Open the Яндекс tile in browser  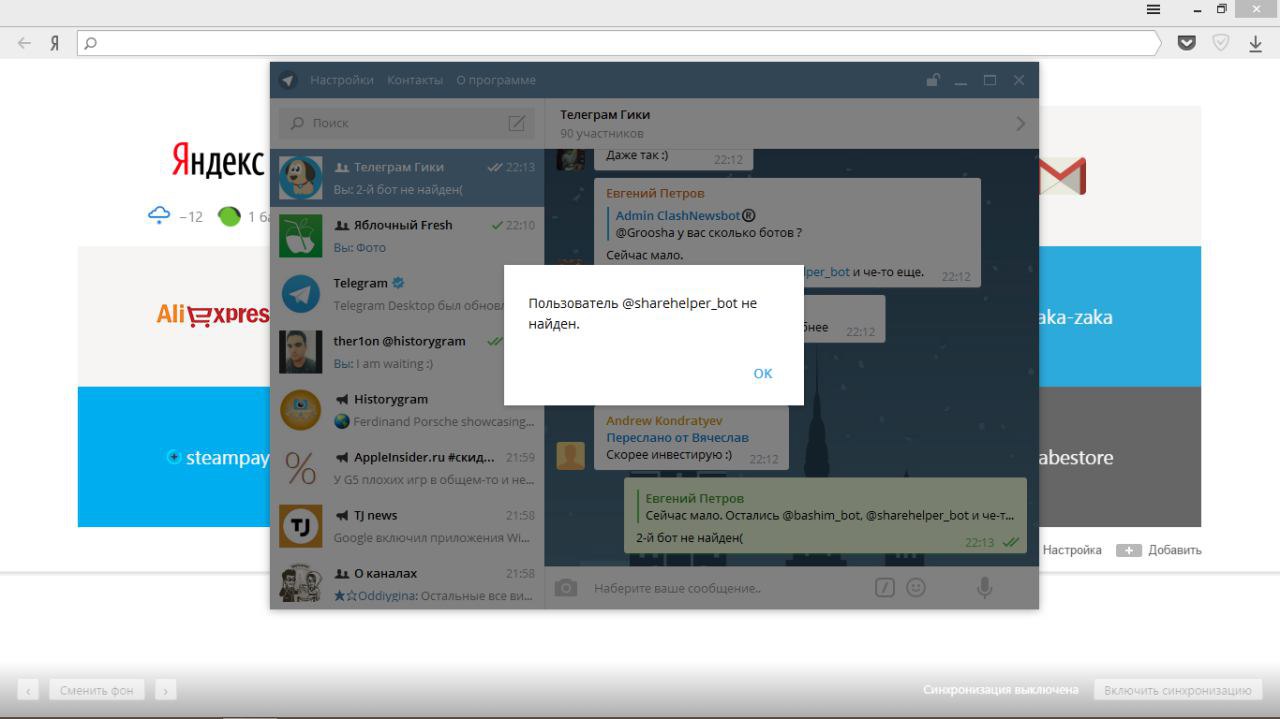point(174,176)
